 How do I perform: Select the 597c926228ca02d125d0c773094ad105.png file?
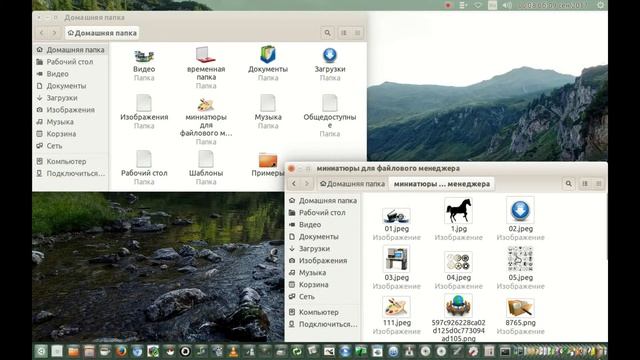[458, 305]
